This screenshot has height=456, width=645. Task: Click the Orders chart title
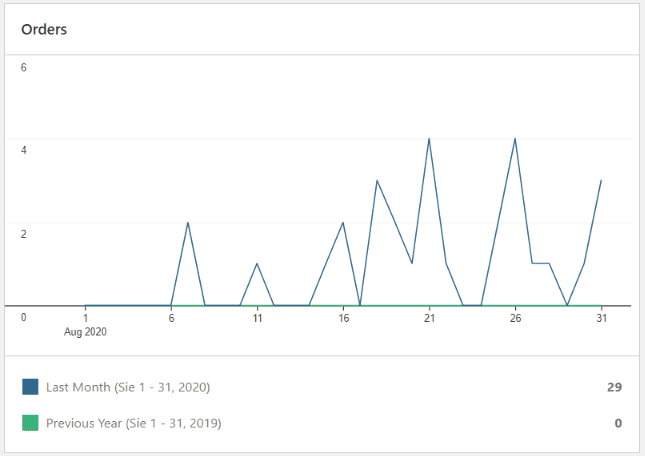(44, 29)
